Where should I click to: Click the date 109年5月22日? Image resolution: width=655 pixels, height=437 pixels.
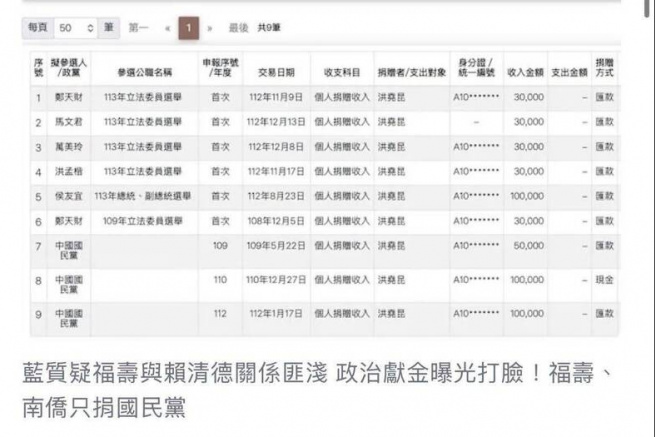pos(276,246)
